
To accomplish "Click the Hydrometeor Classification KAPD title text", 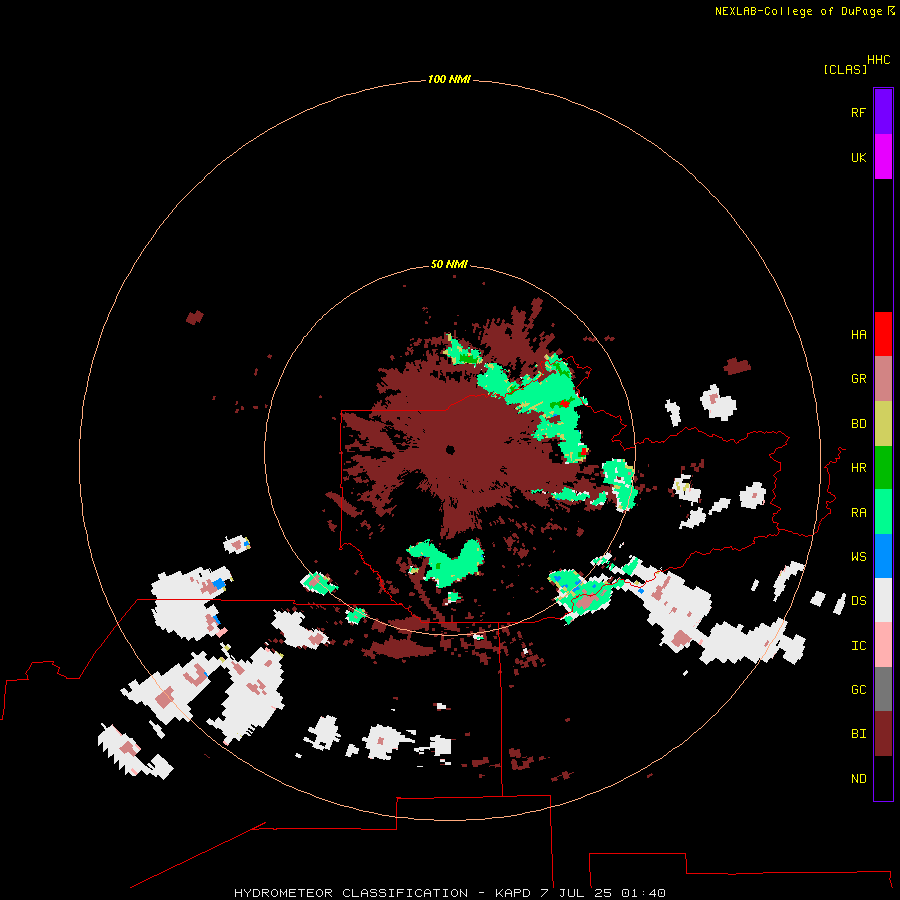I will [449, 893].
